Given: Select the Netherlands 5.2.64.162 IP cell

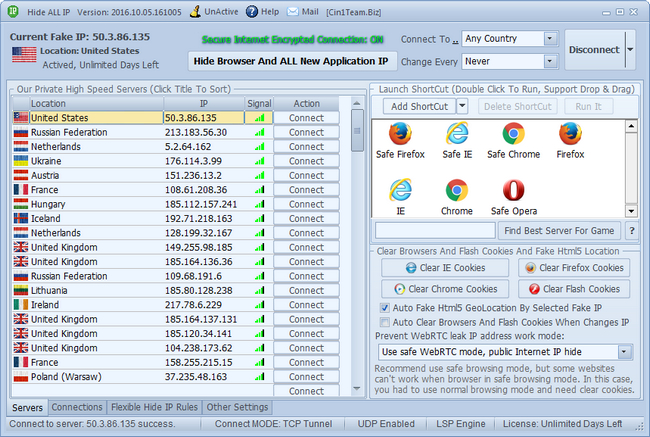Looking at the screenshot, I should point(204,147).
